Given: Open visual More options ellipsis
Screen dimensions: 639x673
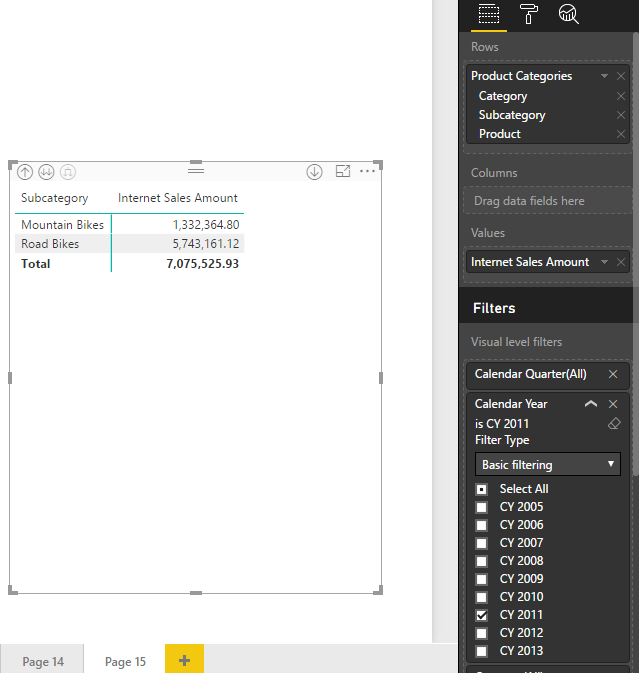Looking at the screenshot, I should pyautogui.click(x=367, y=171).
